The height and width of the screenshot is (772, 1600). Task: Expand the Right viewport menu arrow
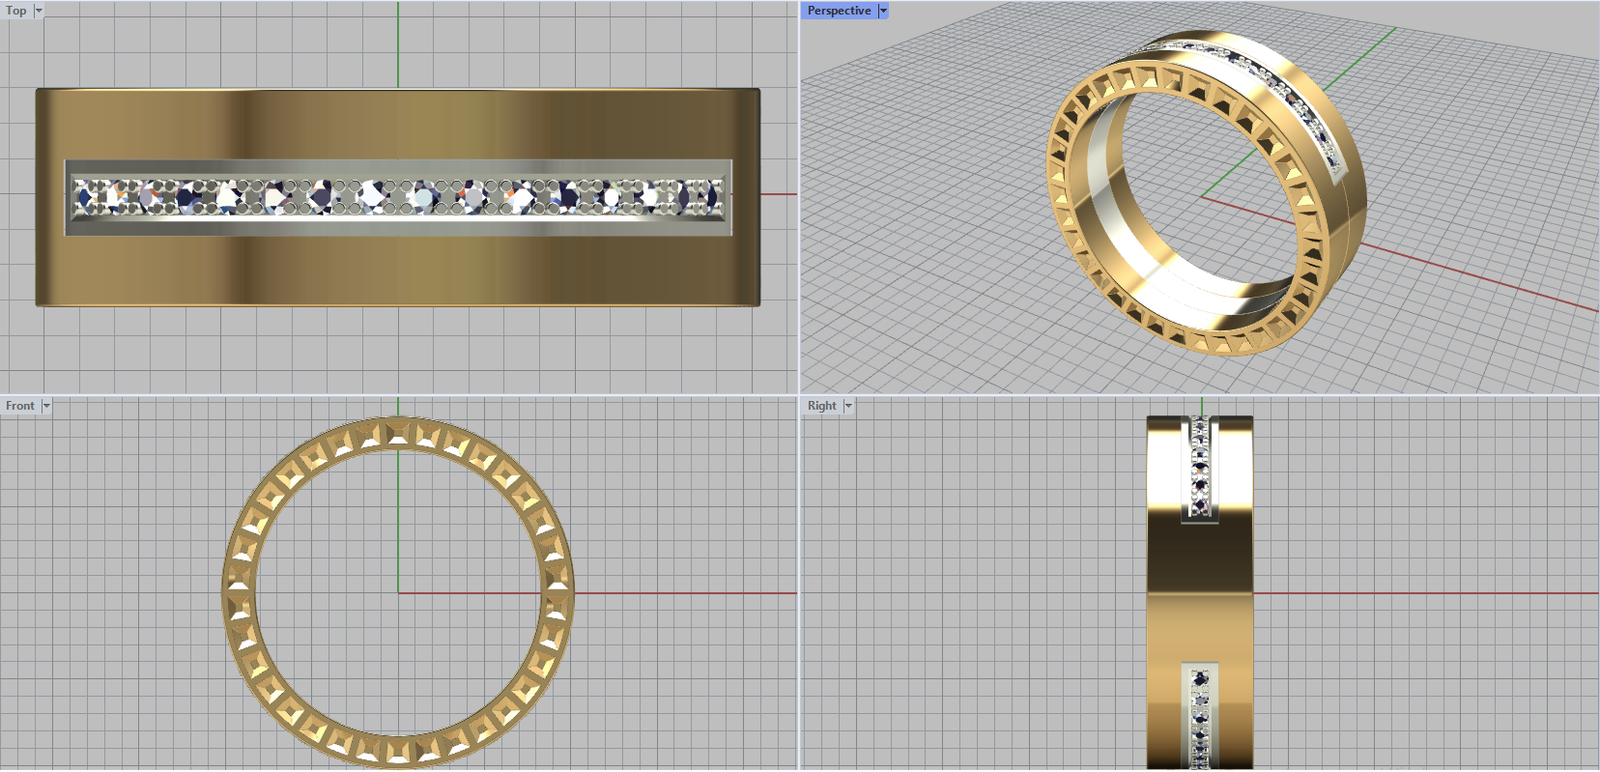coord(848,405)
